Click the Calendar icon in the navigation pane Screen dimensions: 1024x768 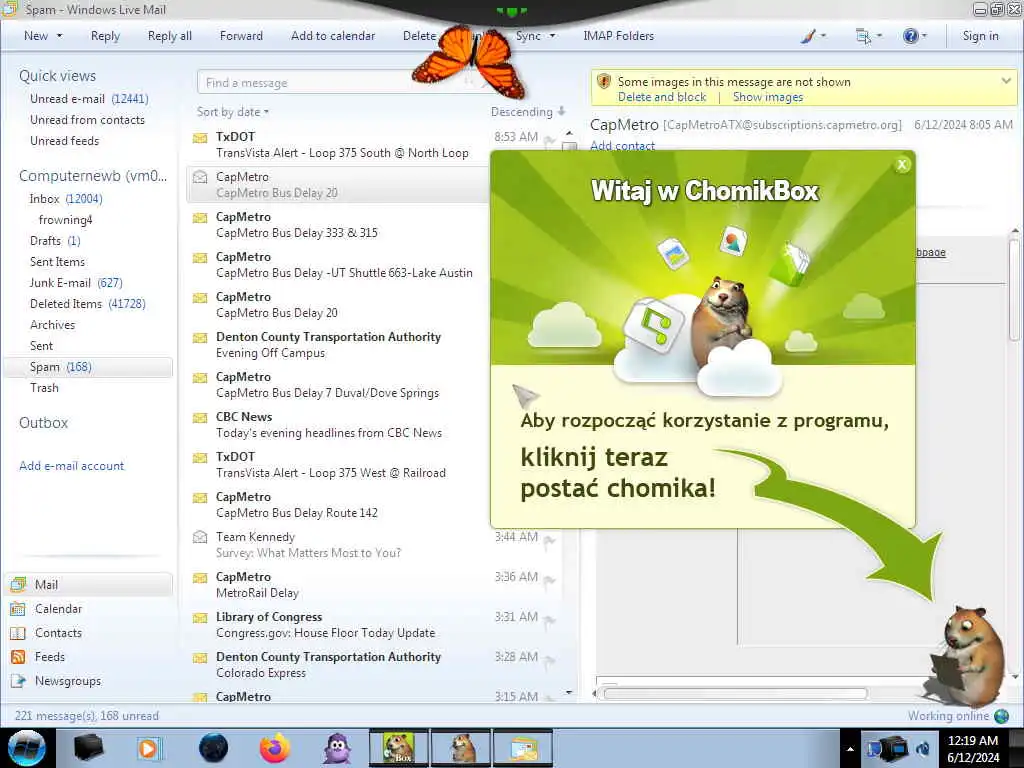click(x=18, y=609)
